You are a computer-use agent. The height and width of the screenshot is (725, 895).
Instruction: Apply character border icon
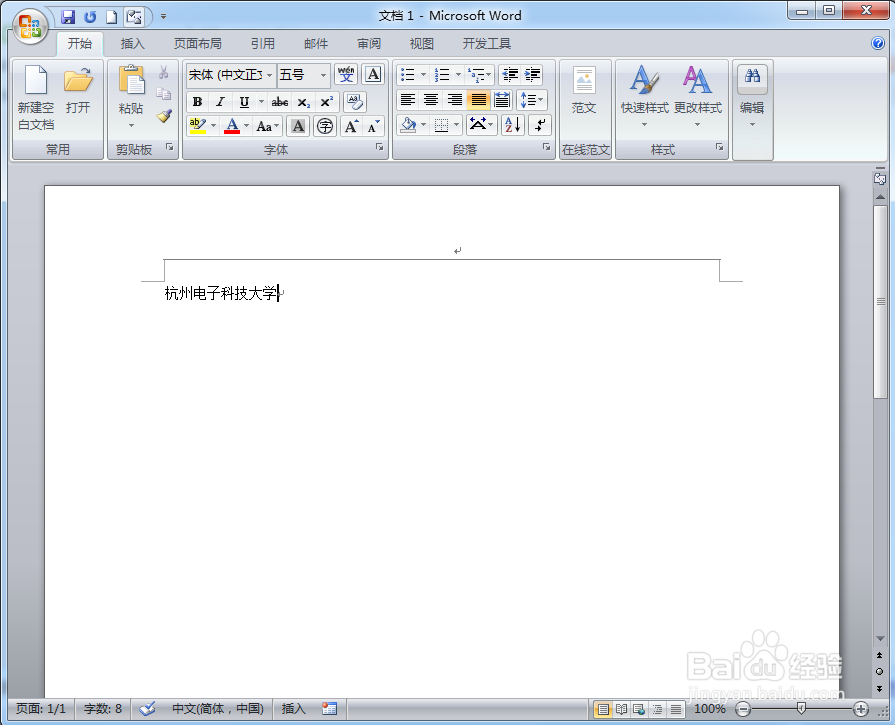coord(373,74)
